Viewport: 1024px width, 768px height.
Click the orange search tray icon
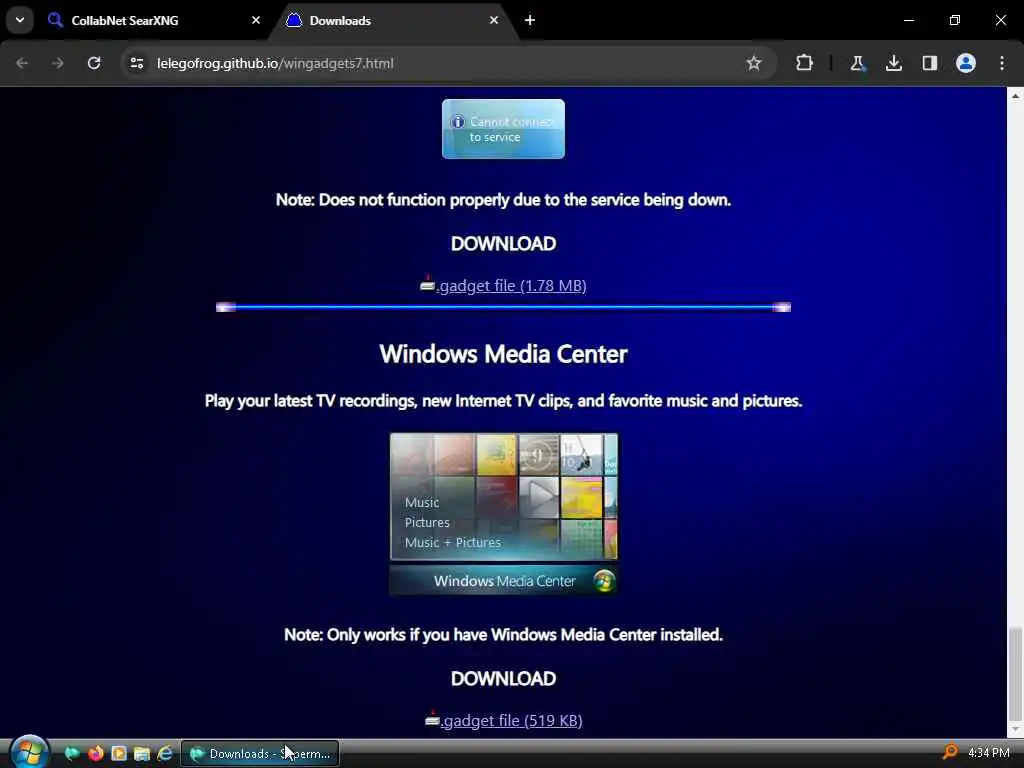coord(950,752)
